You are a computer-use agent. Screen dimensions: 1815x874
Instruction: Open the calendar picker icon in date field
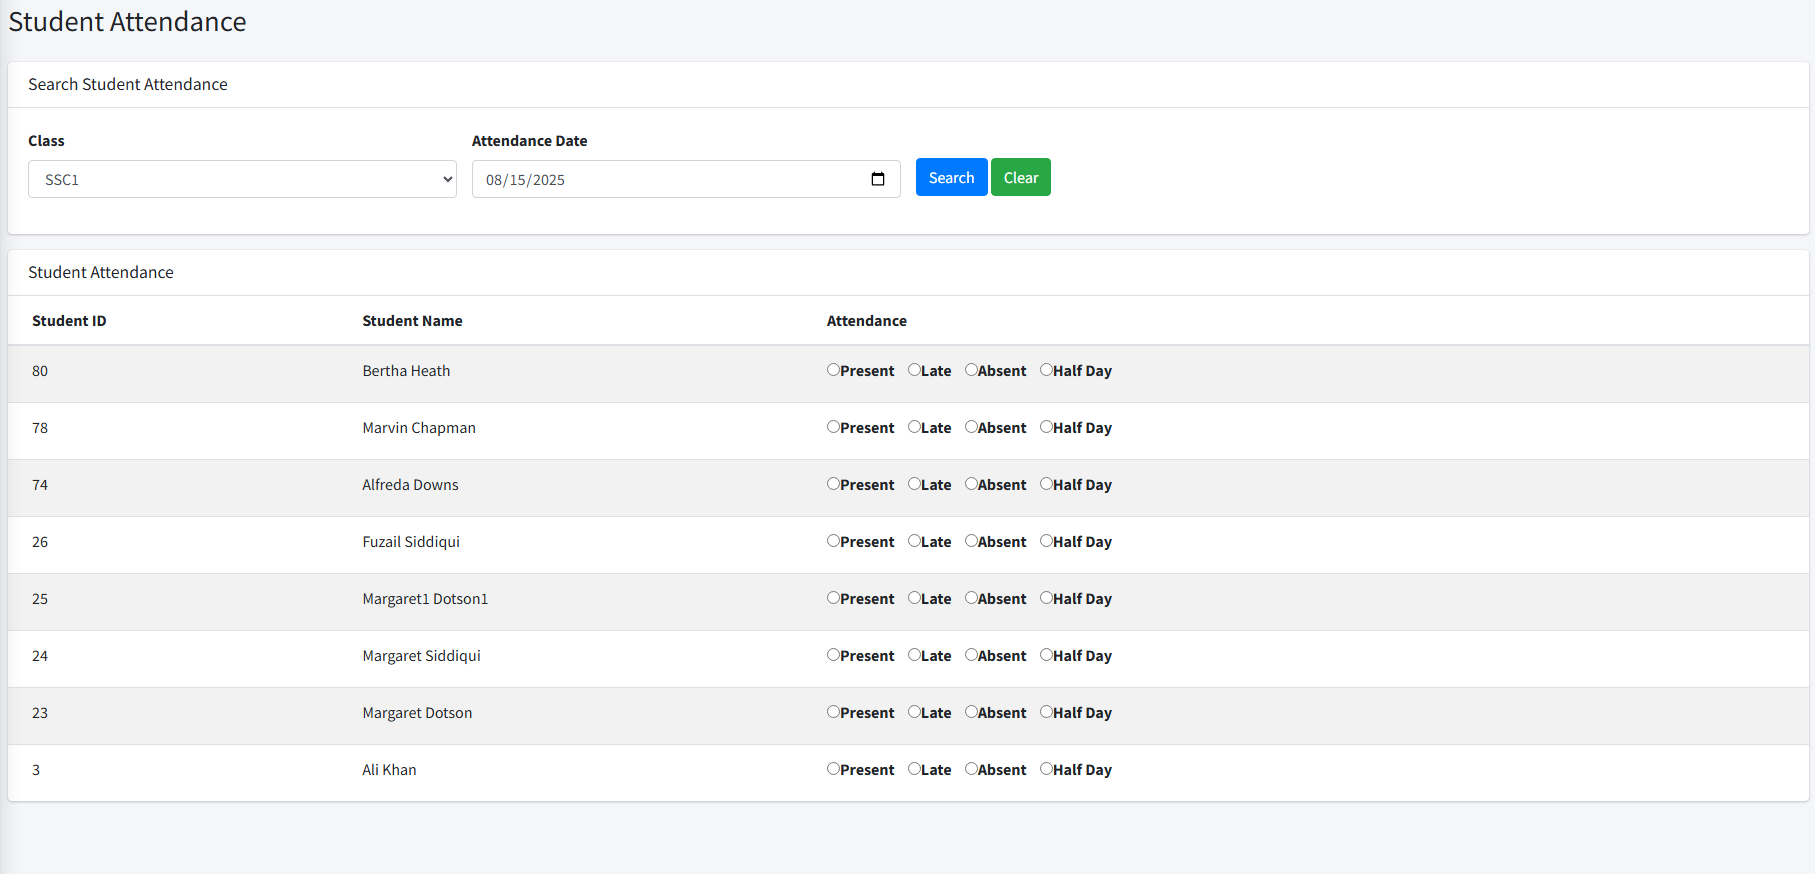(x=878, y=179)
